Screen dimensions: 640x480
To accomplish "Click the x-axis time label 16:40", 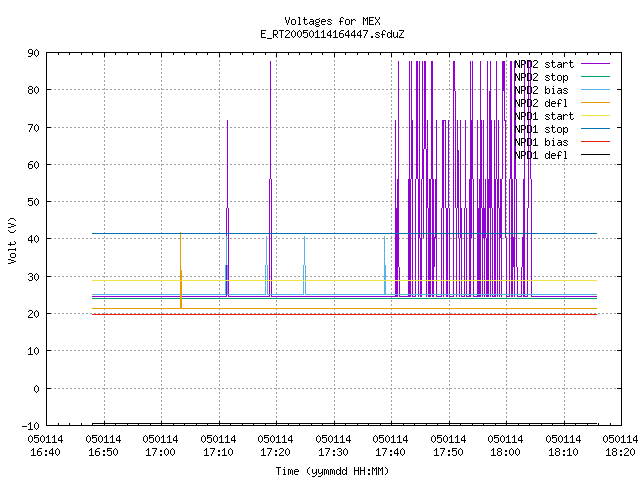I will pos(45,452).
